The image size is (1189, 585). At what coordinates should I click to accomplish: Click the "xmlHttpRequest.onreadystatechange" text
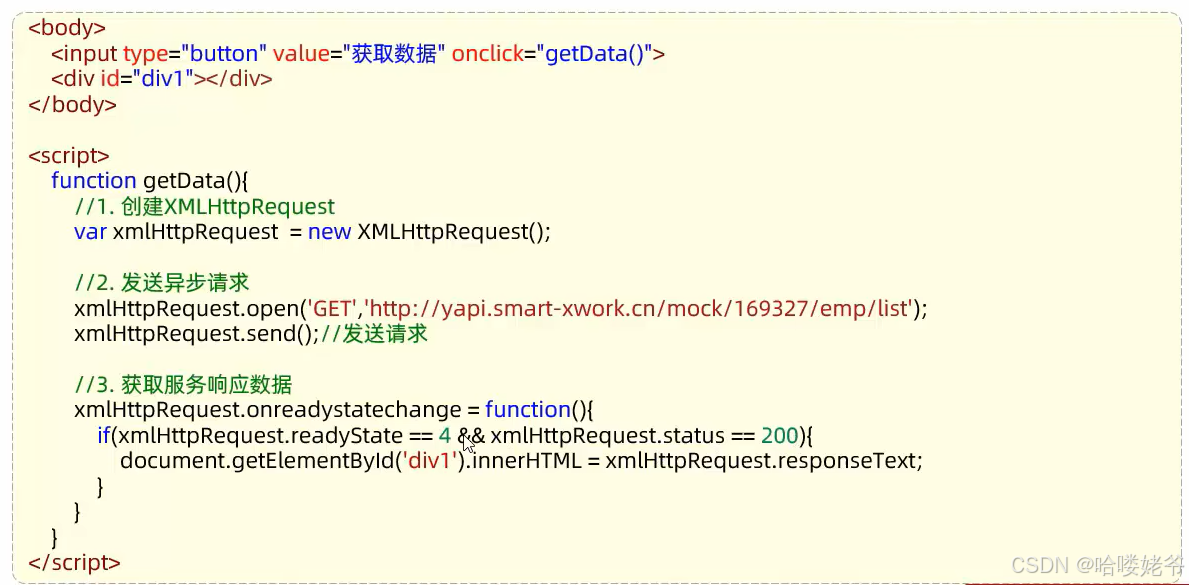pyautogui.click(x=267, y=410)
